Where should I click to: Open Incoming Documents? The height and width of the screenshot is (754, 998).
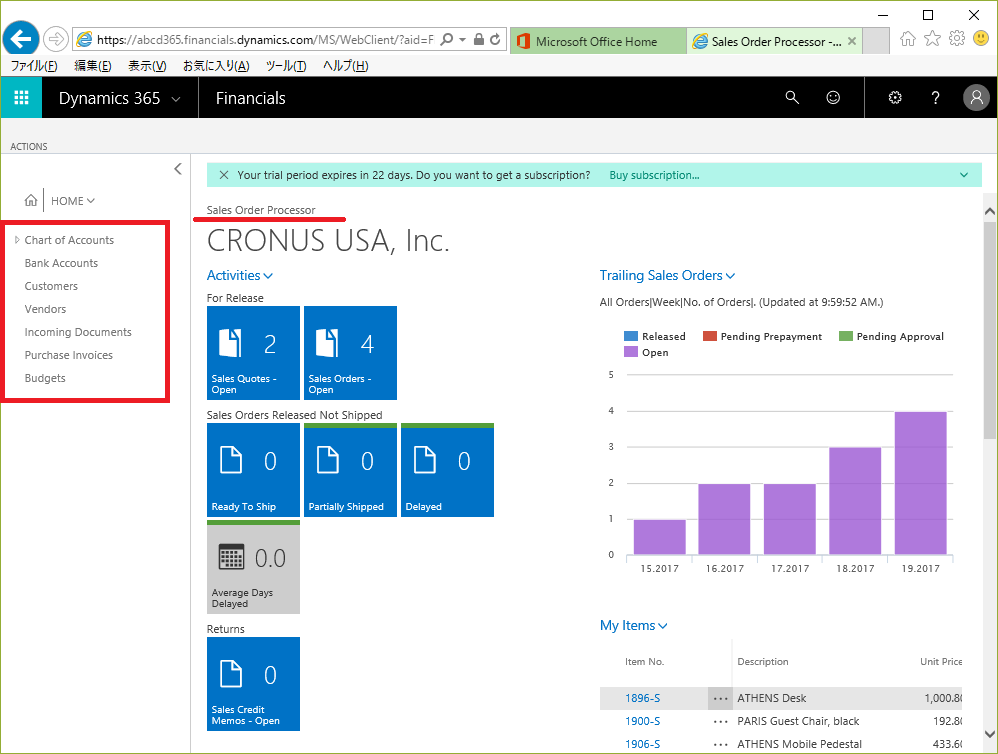click(78, 332)
